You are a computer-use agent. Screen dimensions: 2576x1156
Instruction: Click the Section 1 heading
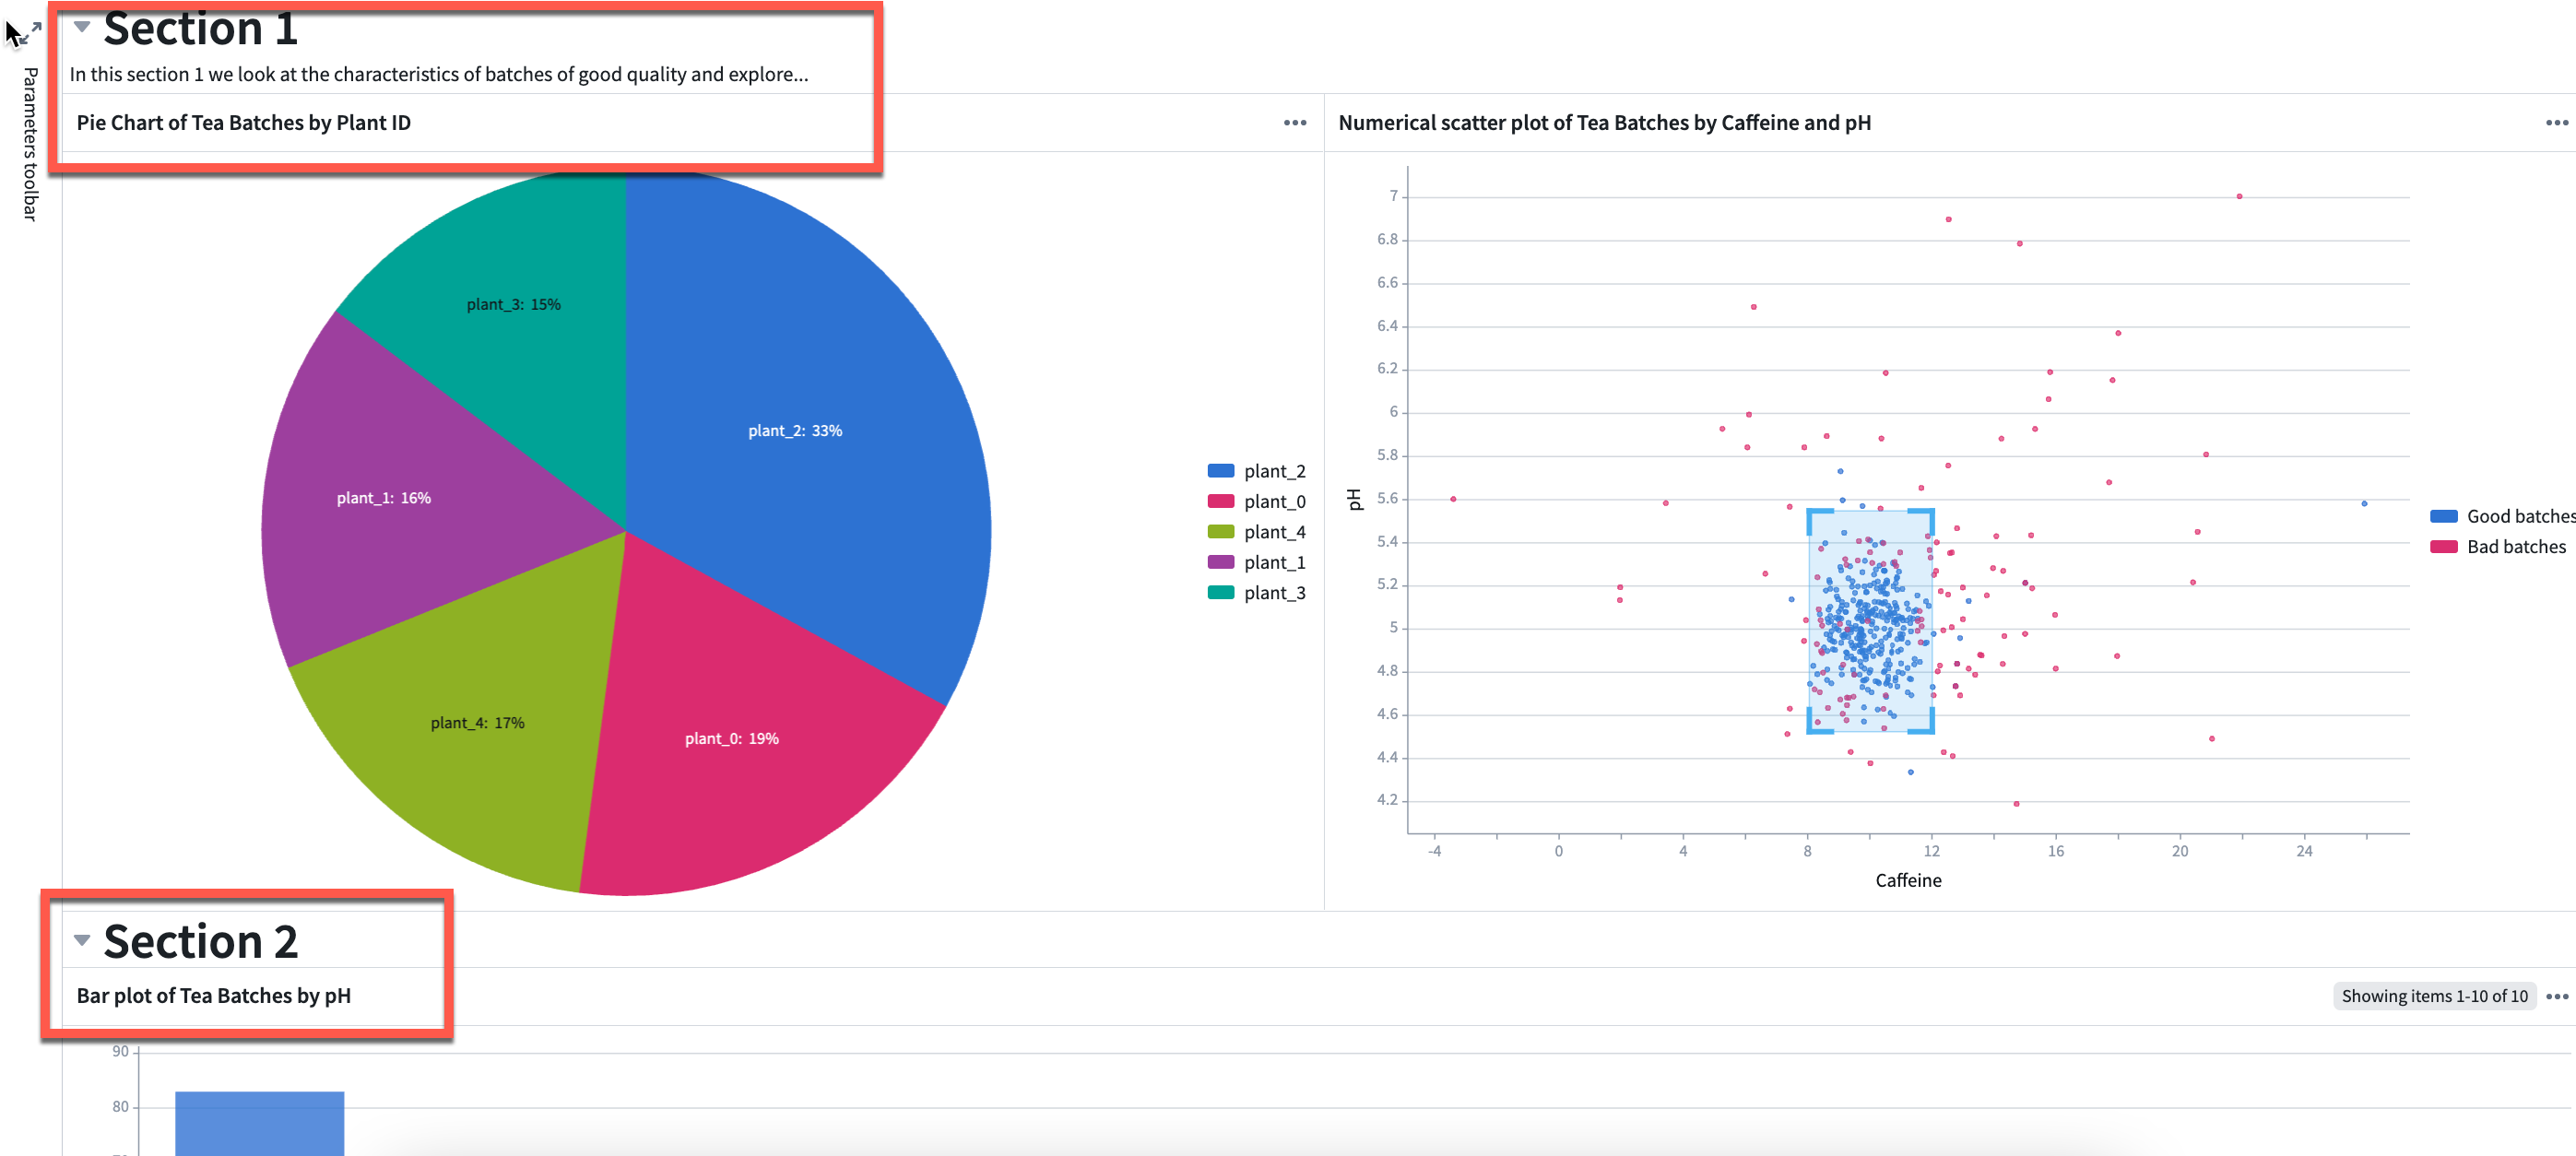(200, 28)
